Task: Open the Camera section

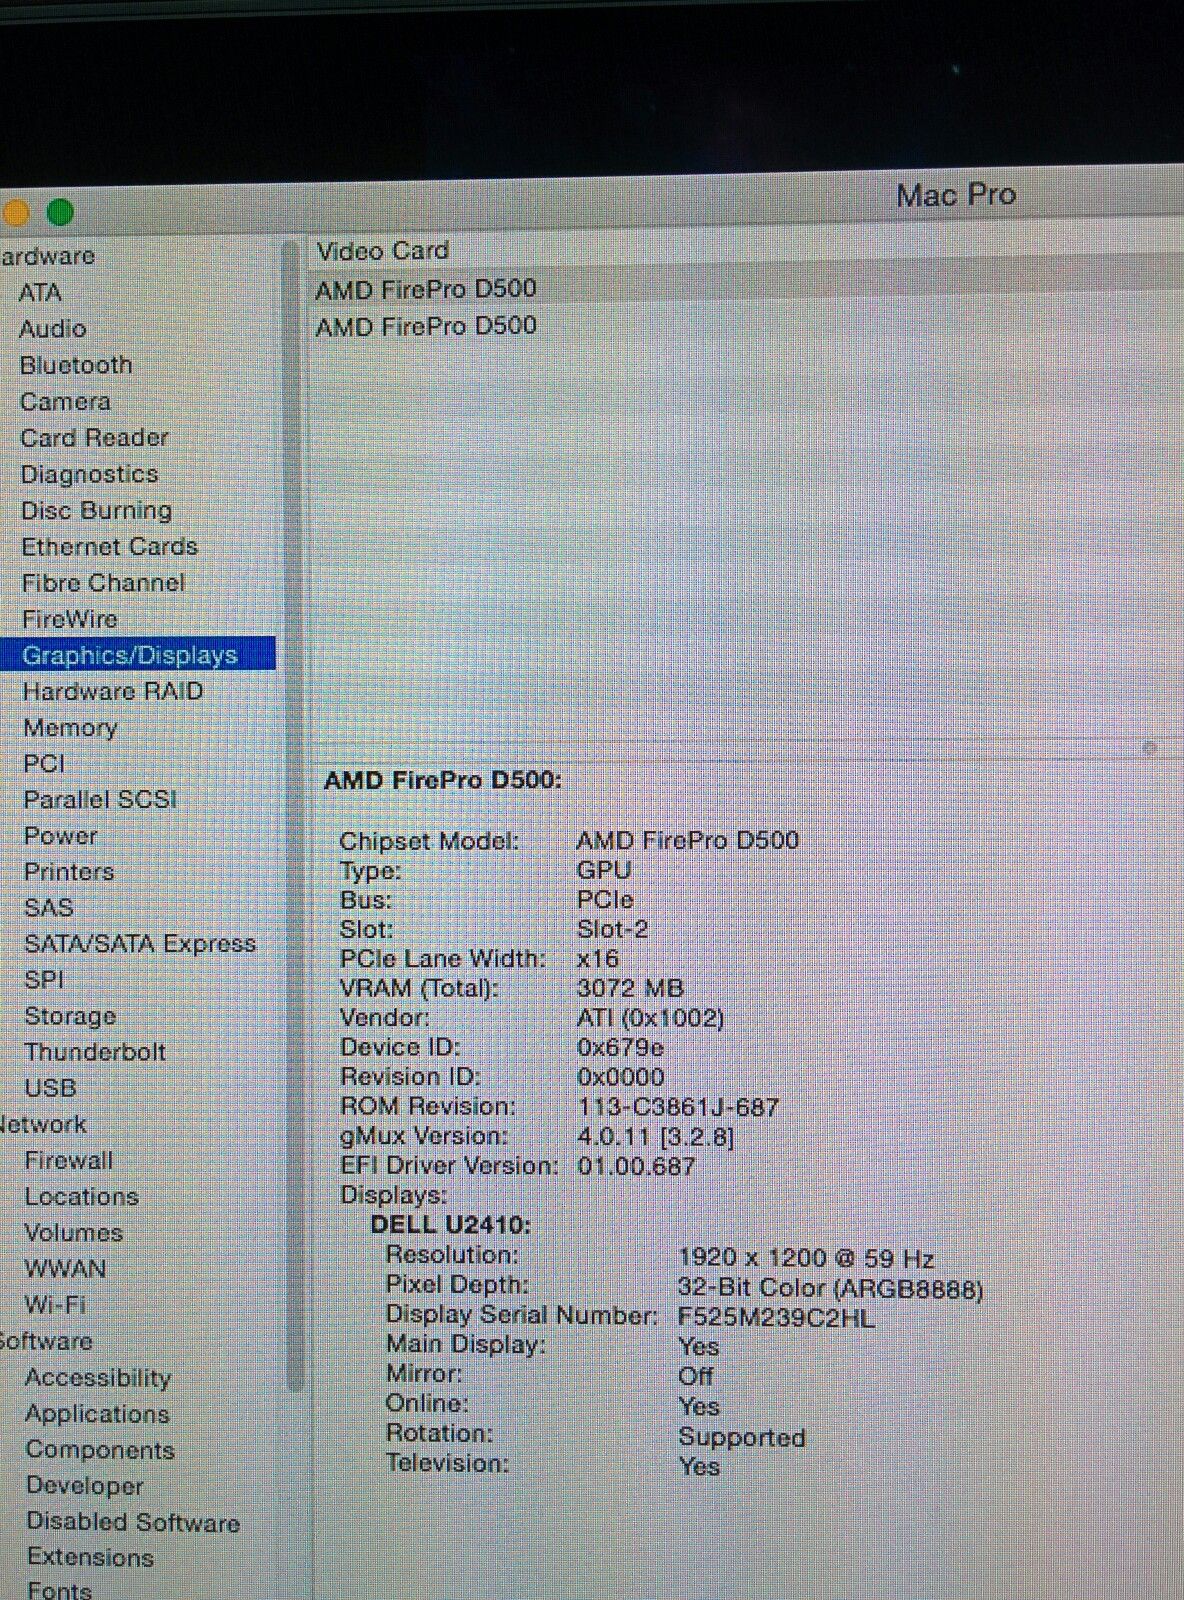Action: coord(65,402)
